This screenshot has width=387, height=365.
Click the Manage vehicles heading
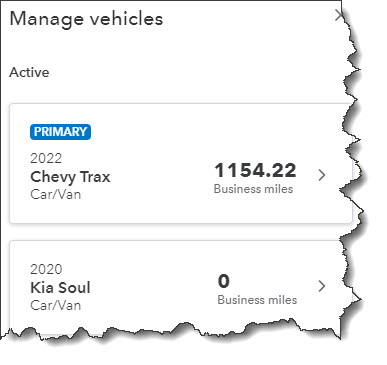tap(87, 19)
